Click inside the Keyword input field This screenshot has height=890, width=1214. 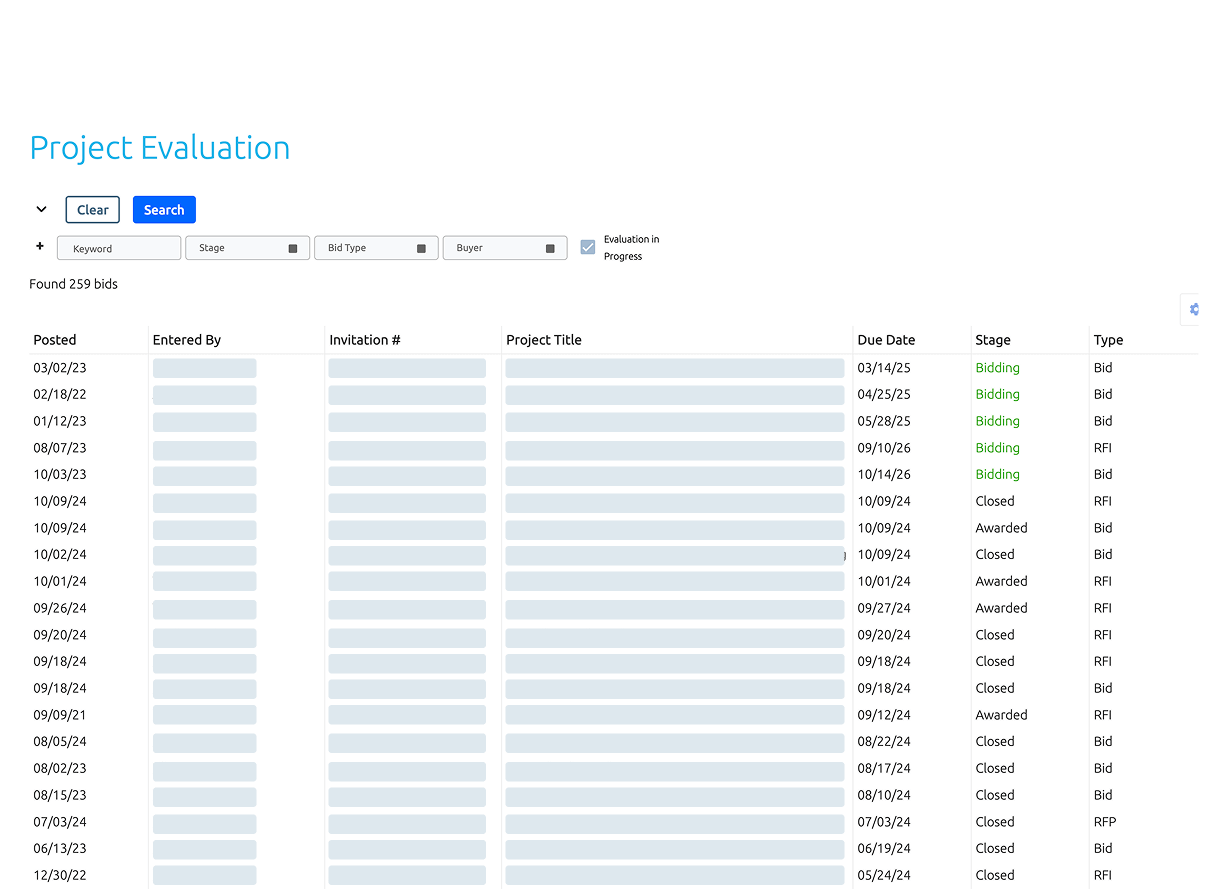click(118, 247)
